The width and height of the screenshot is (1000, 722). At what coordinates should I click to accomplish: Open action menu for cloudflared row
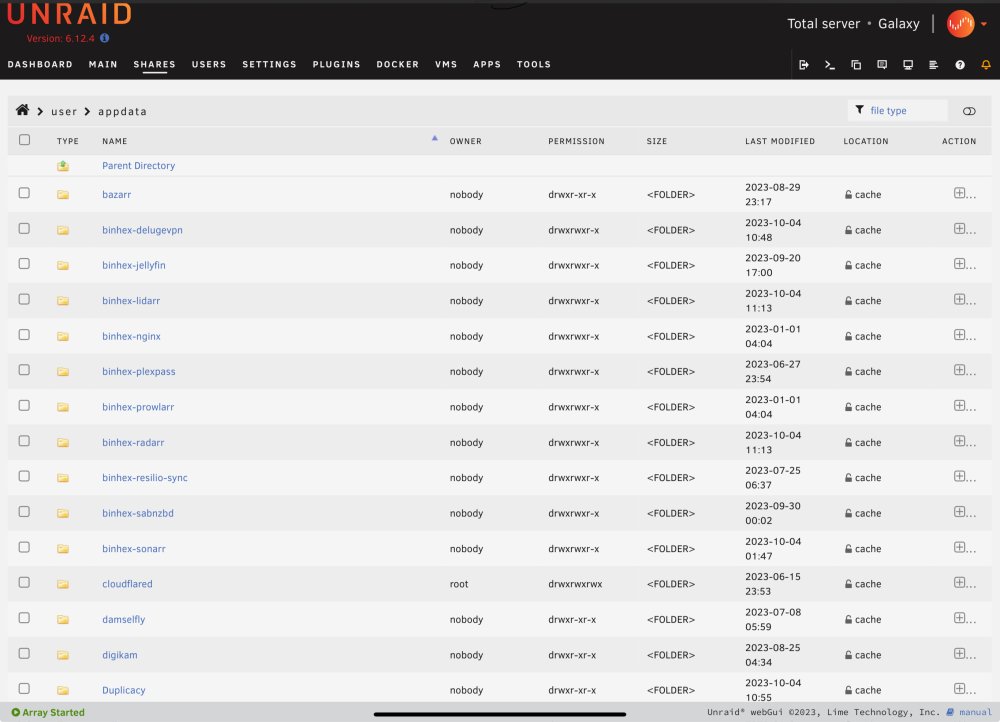point(964,583)
